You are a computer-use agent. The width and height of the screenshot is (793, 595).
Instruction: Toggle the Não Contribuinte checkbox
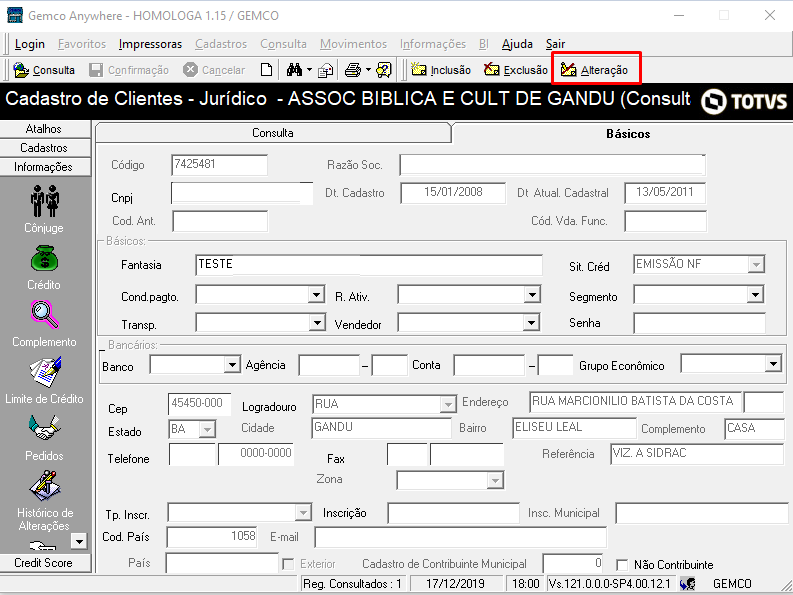(623, 565)
